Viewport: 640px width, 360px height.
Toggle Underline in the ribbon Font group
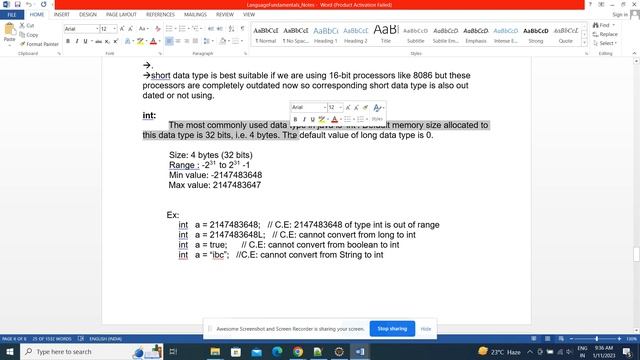85,41
